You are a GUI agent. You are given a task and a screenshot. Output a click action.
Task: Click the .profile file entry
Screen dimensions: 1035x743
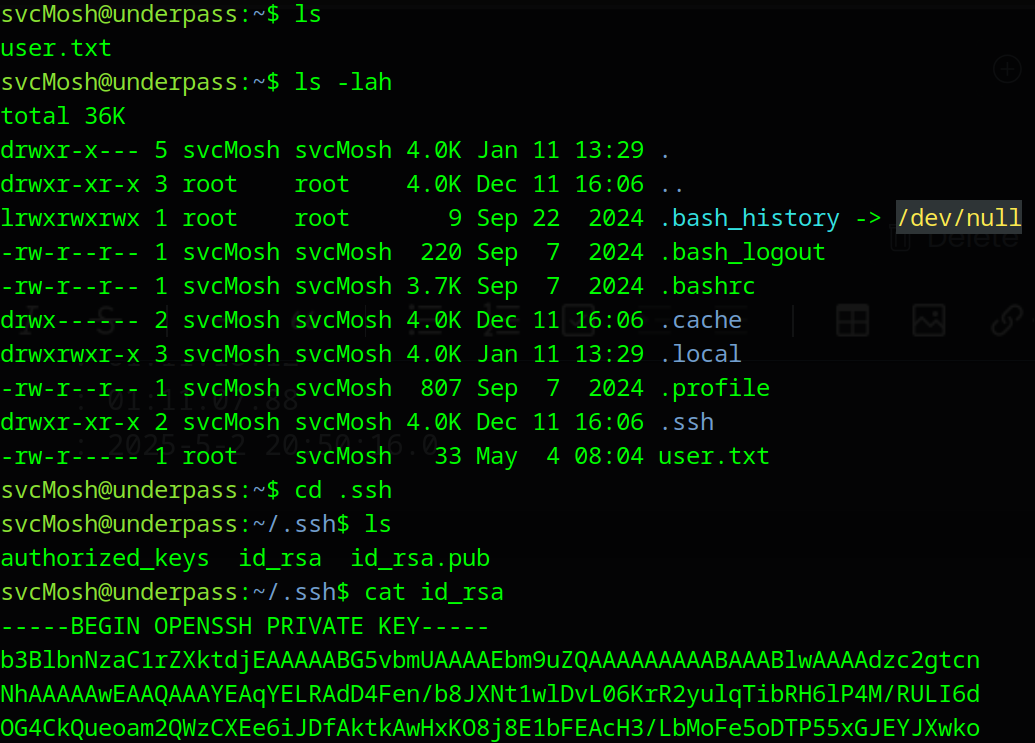tap(715, 387)
